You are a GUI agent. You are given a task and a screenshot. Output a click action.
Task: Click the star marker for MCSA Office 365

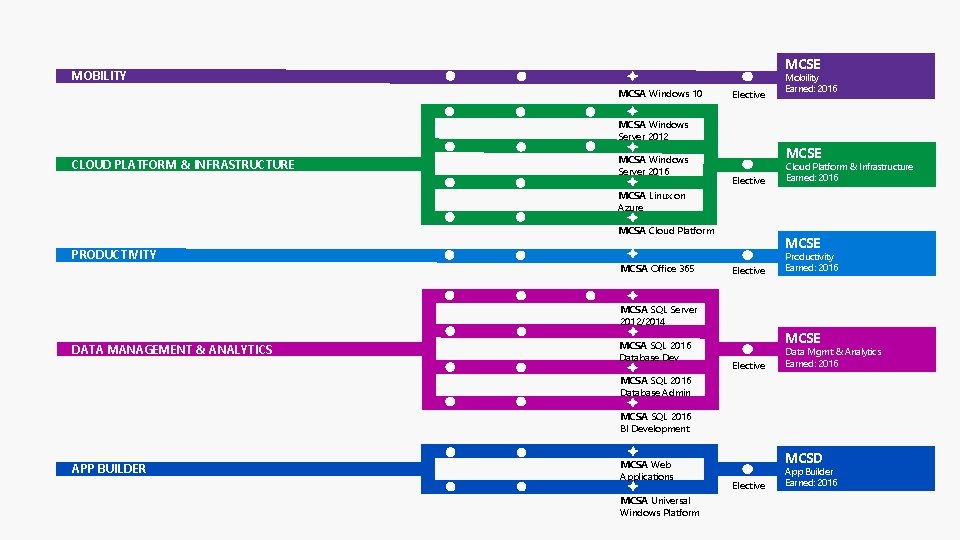(x=632, y=253)
